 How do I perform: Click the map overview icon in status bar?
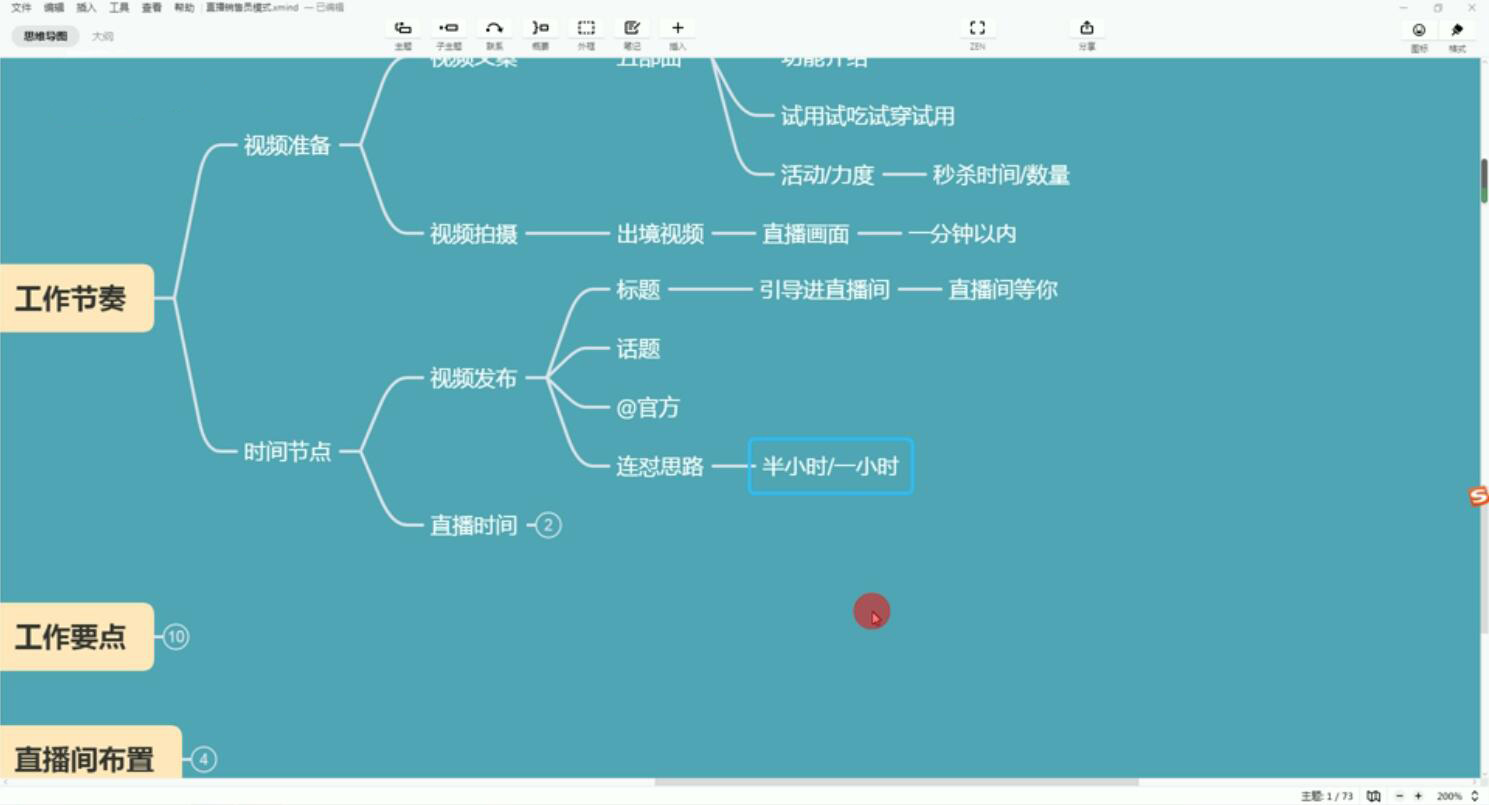click(x=1374, y=796)
